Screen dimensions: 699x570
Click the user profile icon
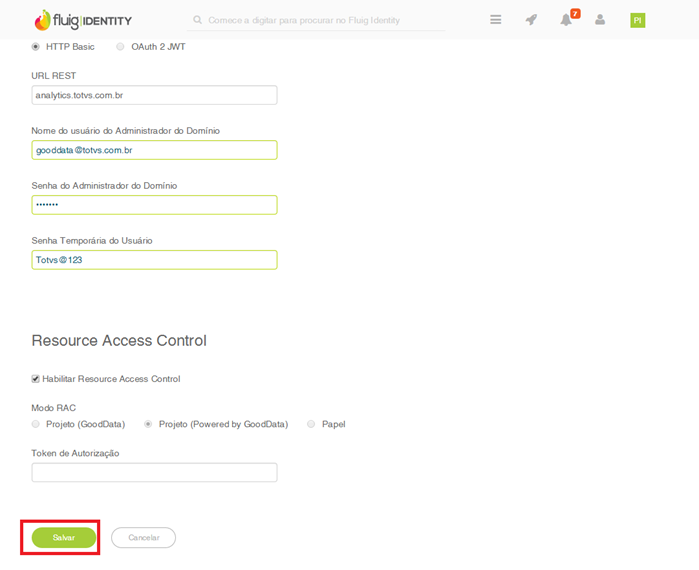600,20
